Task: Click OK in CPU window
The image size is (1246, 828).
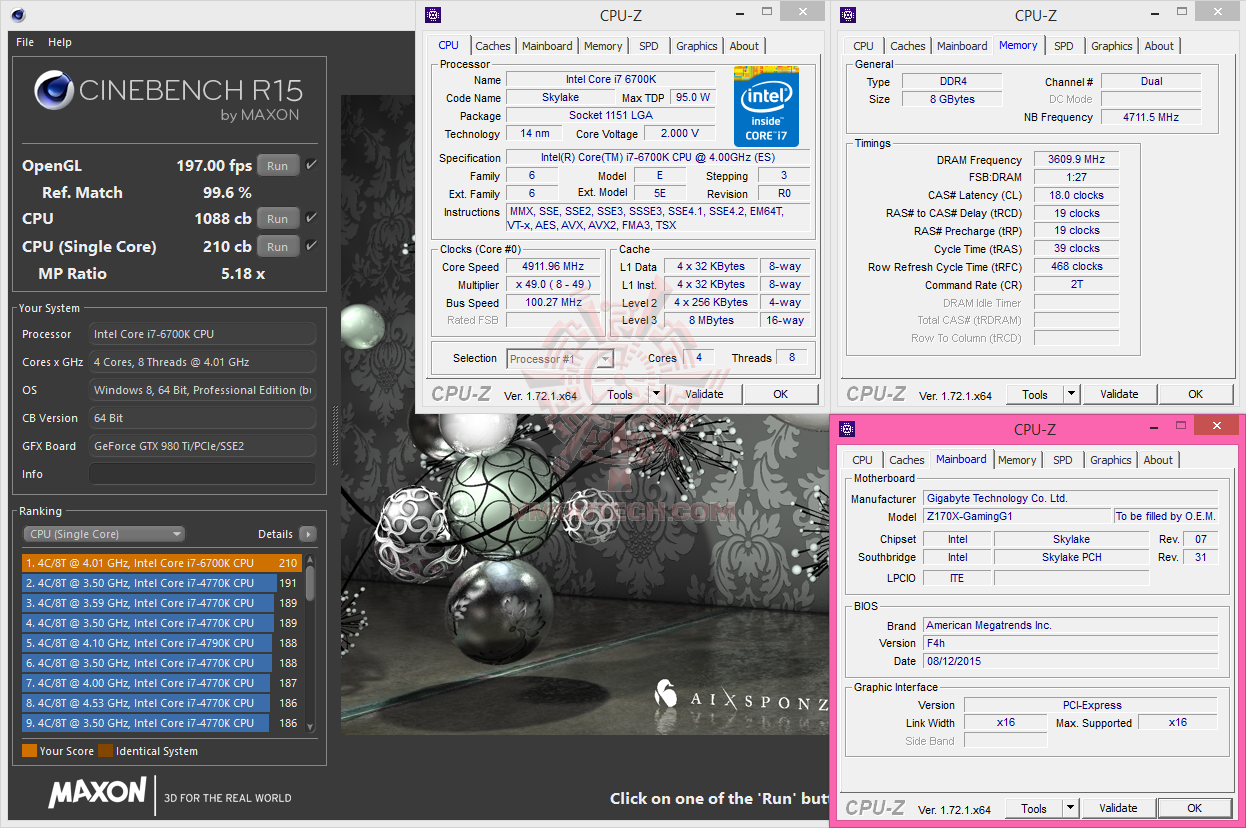Action: (780, 394)
